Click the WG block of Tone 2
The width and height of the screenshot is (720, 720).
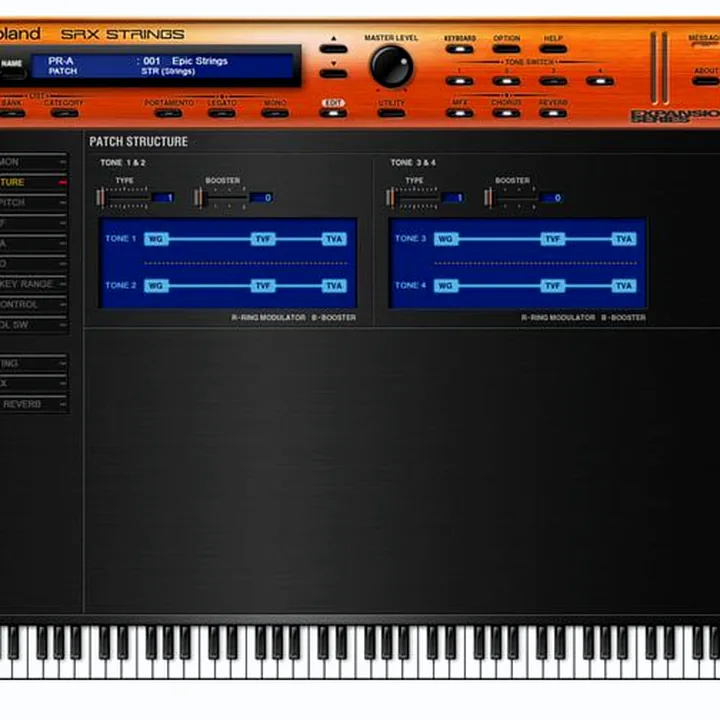(156, 286)
